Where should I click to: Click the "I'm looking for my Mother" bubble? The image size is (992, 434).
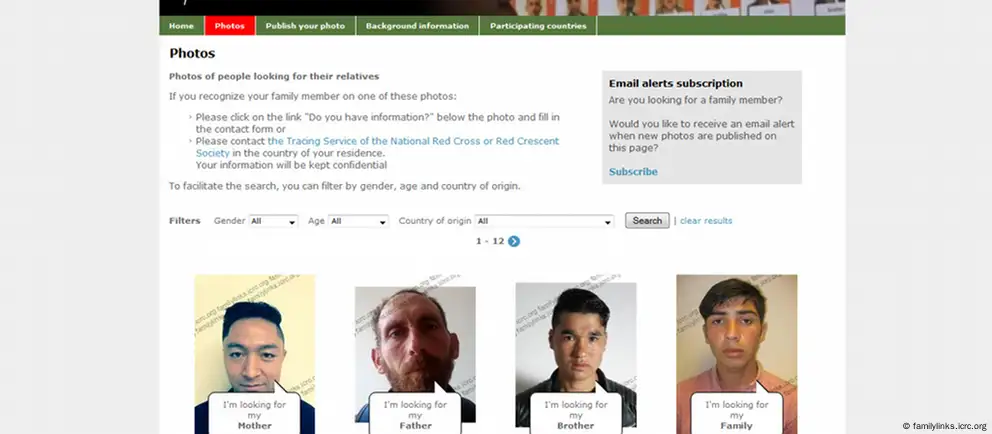254,414
